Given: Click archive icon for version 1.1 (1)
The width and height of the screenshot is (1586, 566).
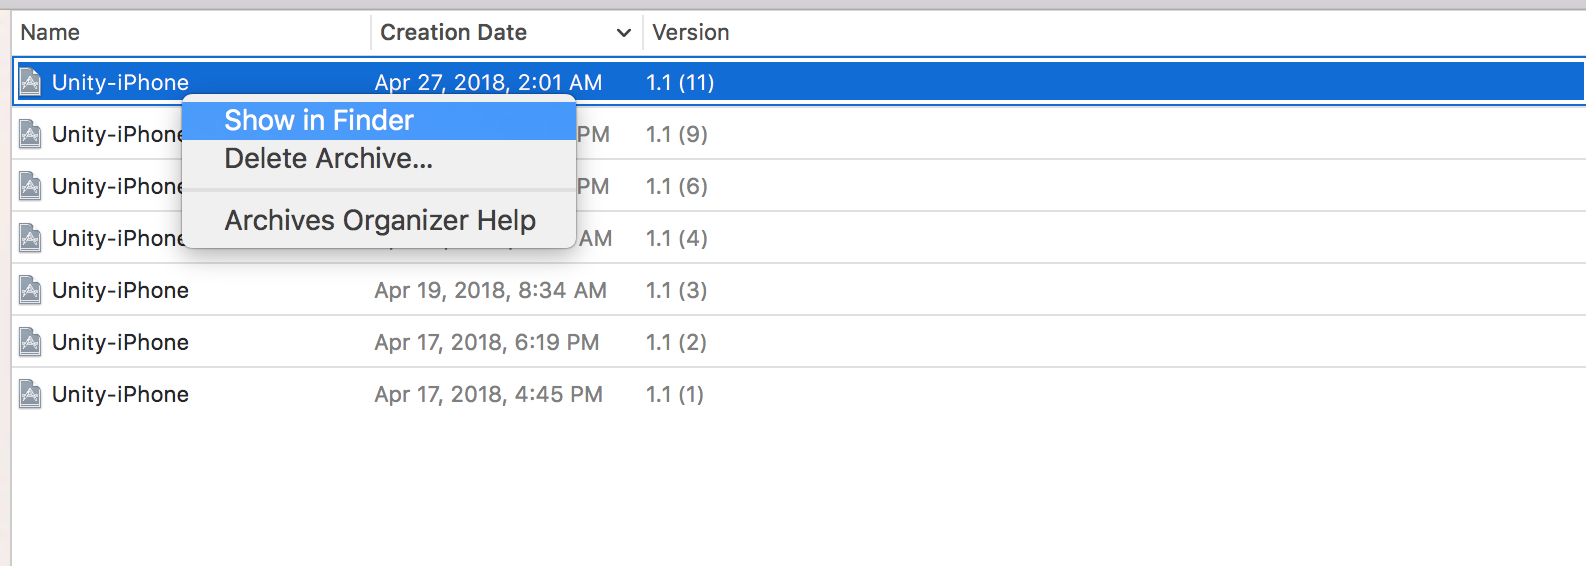Looking at the screenshot, I should 31,394.
